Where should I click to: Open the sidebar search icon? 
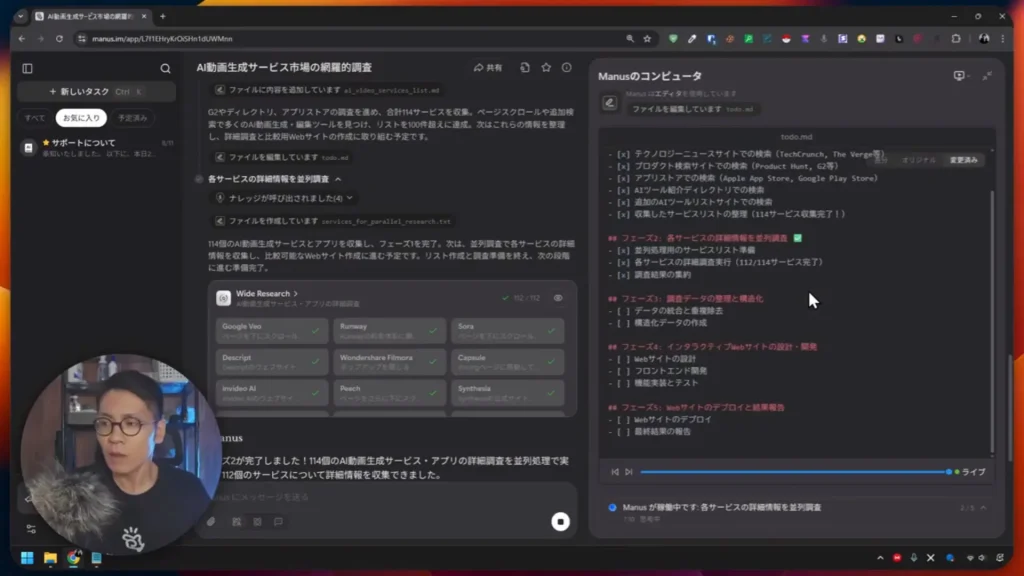[165, 69]
